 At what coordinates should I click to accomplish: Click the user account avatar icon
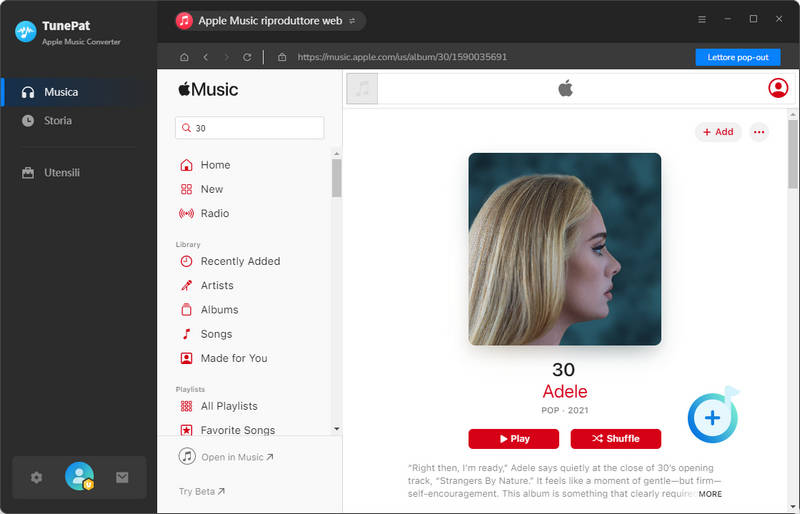pyautogui.click(x=80, y=476)
